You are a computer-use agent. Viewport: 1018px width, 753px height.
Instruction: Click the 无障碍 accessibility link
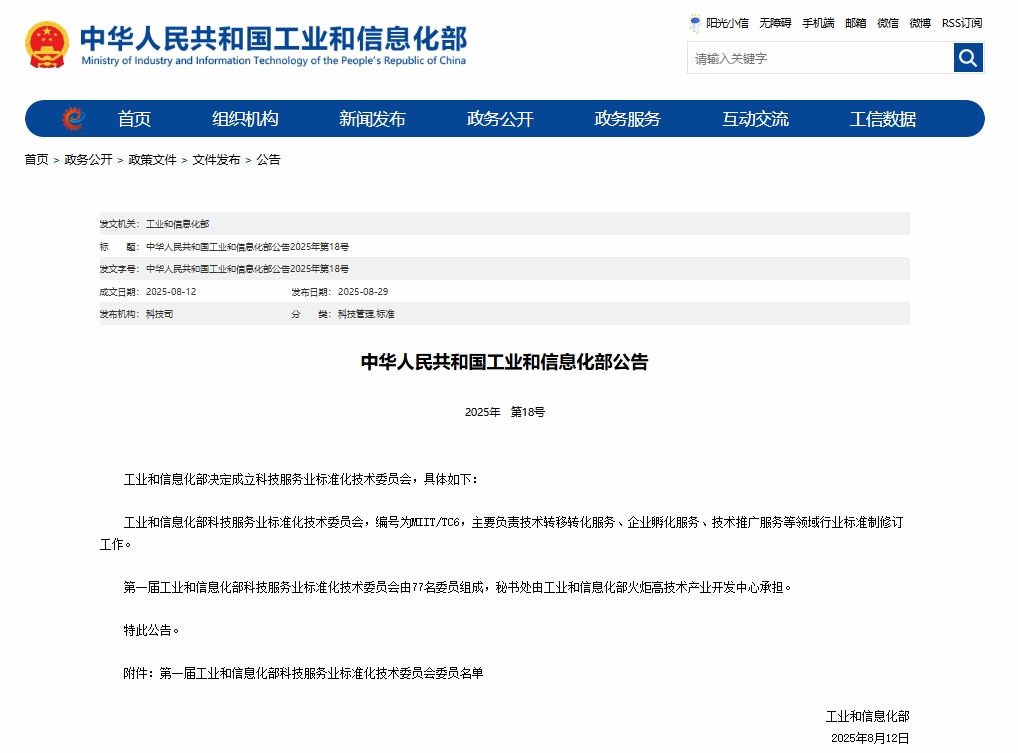tap(775, 23)
